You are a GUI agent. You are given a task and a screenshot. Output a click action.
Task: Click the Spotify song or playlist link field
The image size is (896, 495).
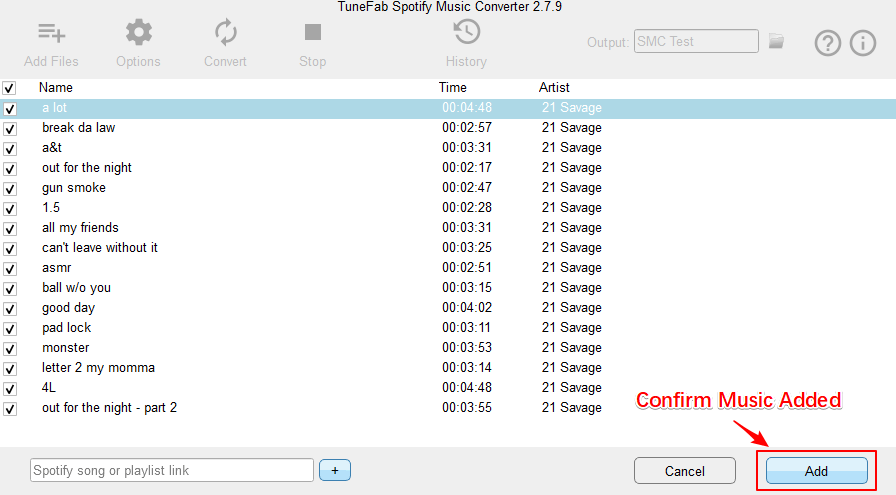pos(172,470)
